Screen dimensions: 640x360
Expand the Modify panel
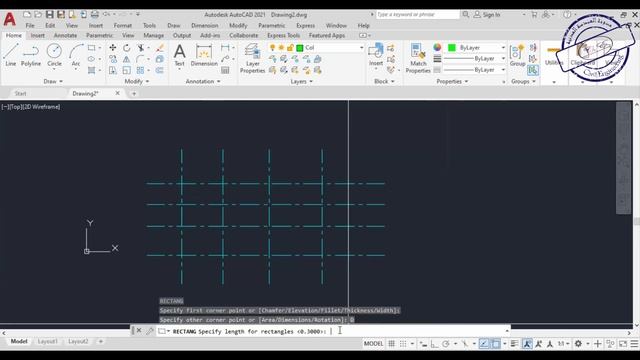pyautogui.click(x=137, y=81)
